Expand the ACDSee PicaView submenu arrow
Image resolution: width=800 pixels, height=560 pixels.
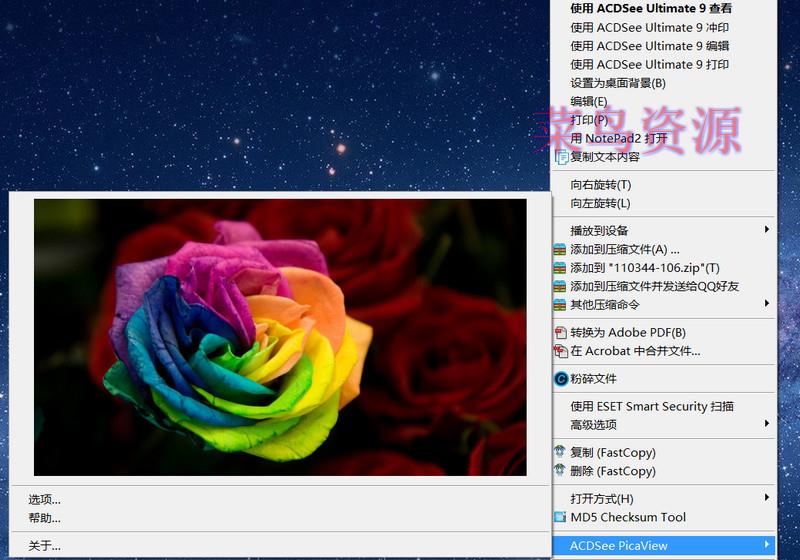click(766, 545)
